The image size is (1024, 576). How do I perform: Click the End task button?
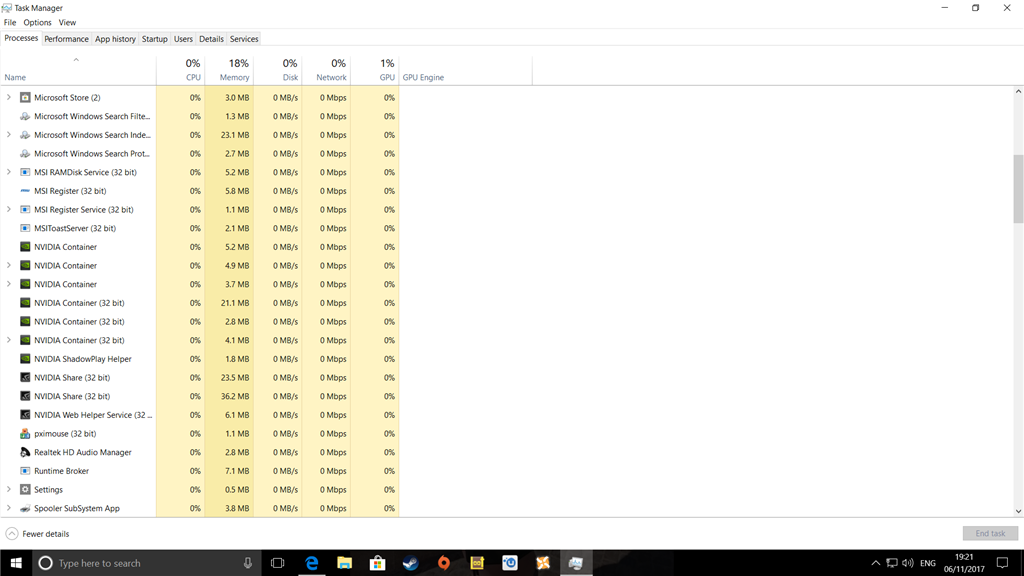tap(990, 534)
